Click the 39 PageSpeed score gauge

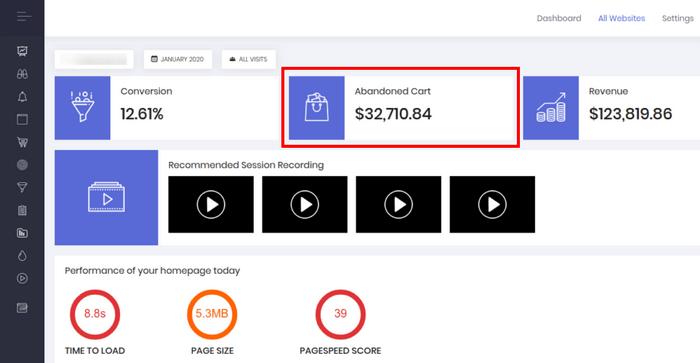(340, 314)
